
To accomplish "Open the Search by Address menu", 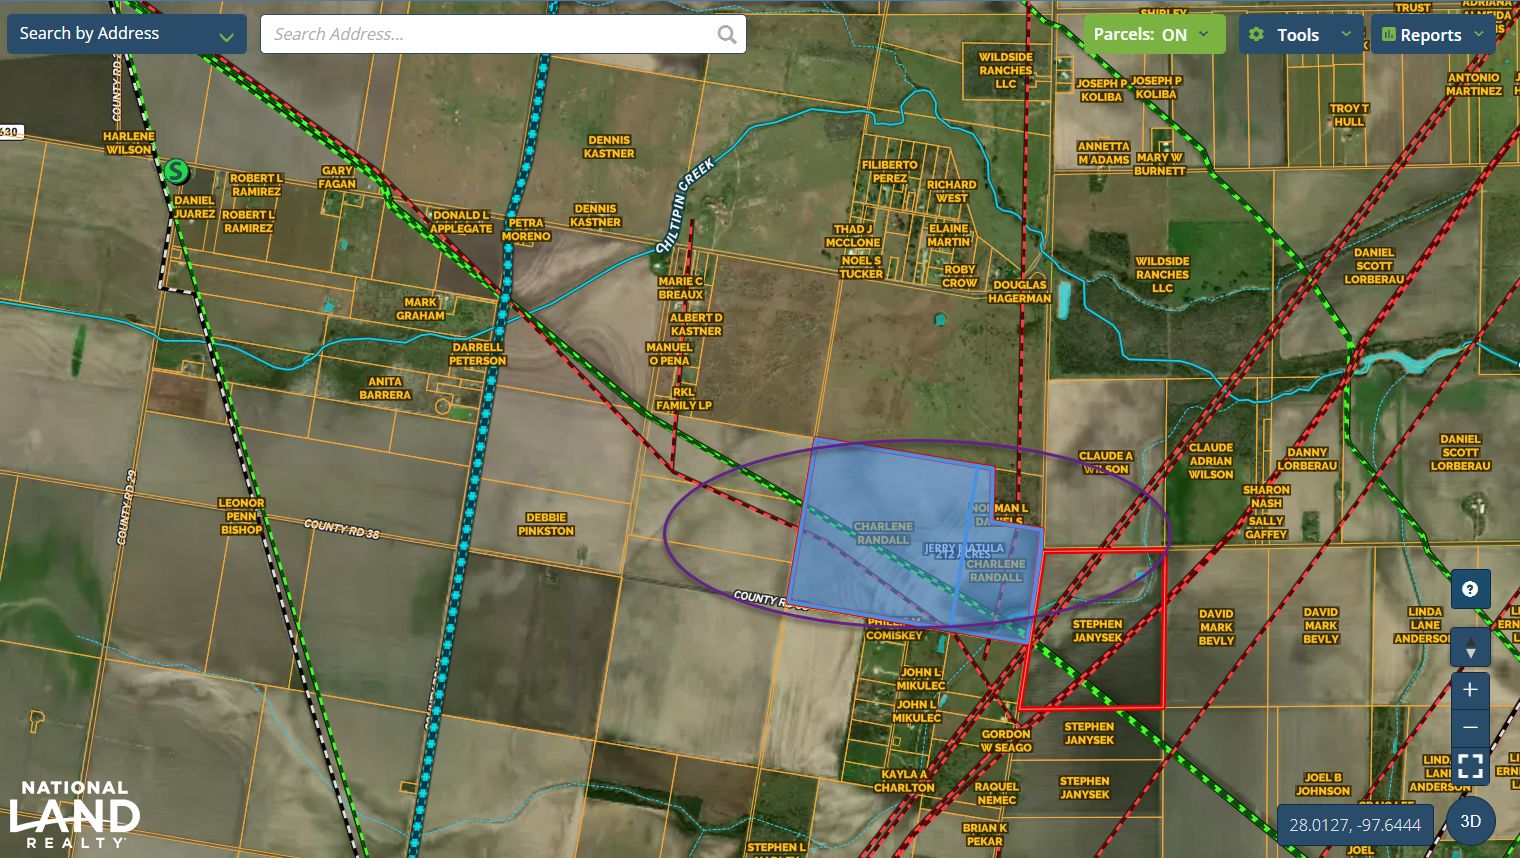I will [x=126, y=33].
